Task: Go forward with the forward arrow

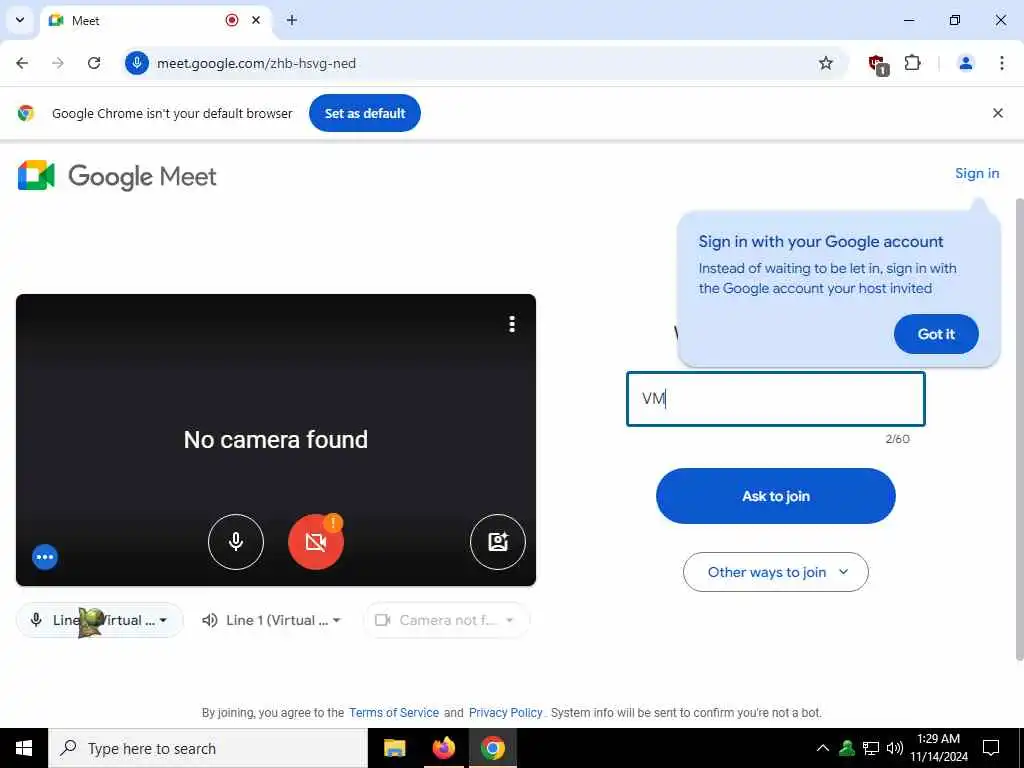Action: click(58, 63)
